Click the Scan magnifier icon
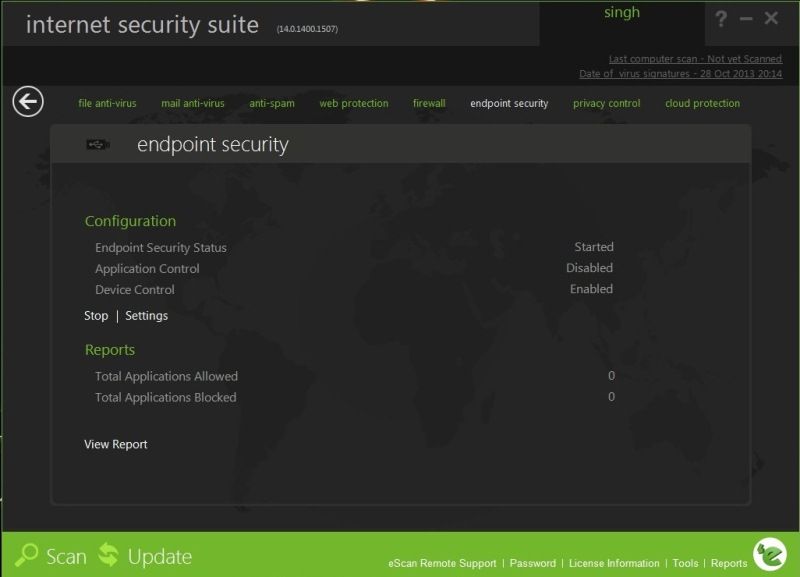 [27, 555]
